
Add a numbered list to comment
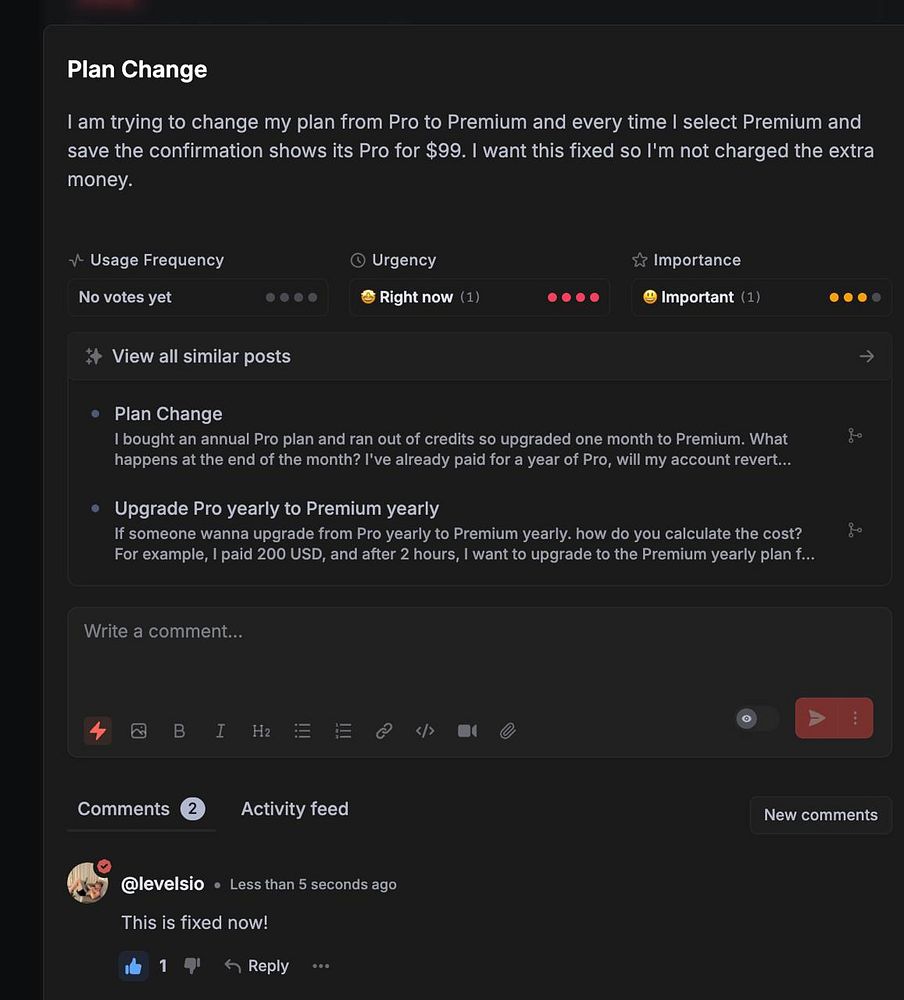coord(343,731)
